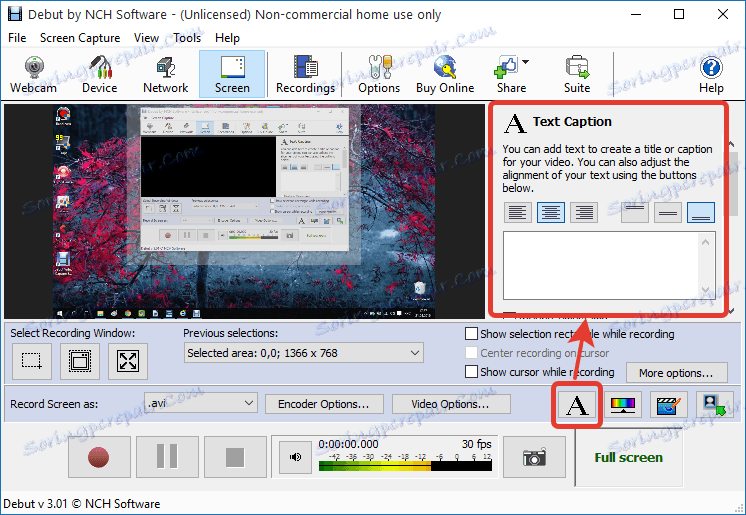
Task: Select the Webcam capture source
Action: (x=33, y=75)
